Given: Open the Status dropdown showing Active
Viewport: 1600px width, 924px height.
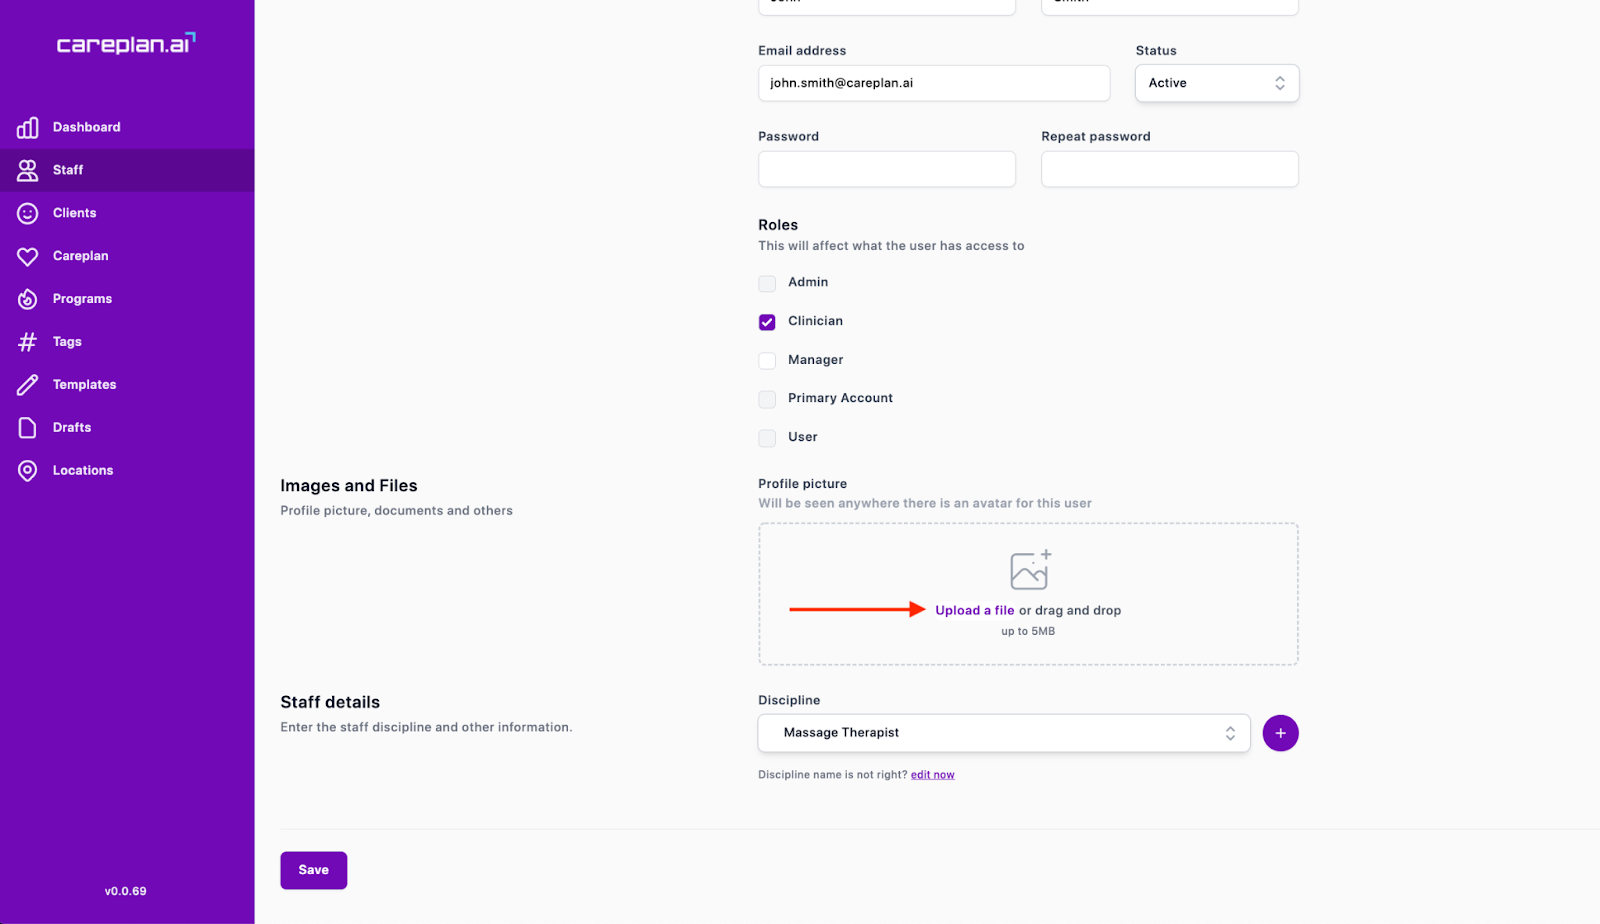Looking at the screenshot, I should (1216, 83).
